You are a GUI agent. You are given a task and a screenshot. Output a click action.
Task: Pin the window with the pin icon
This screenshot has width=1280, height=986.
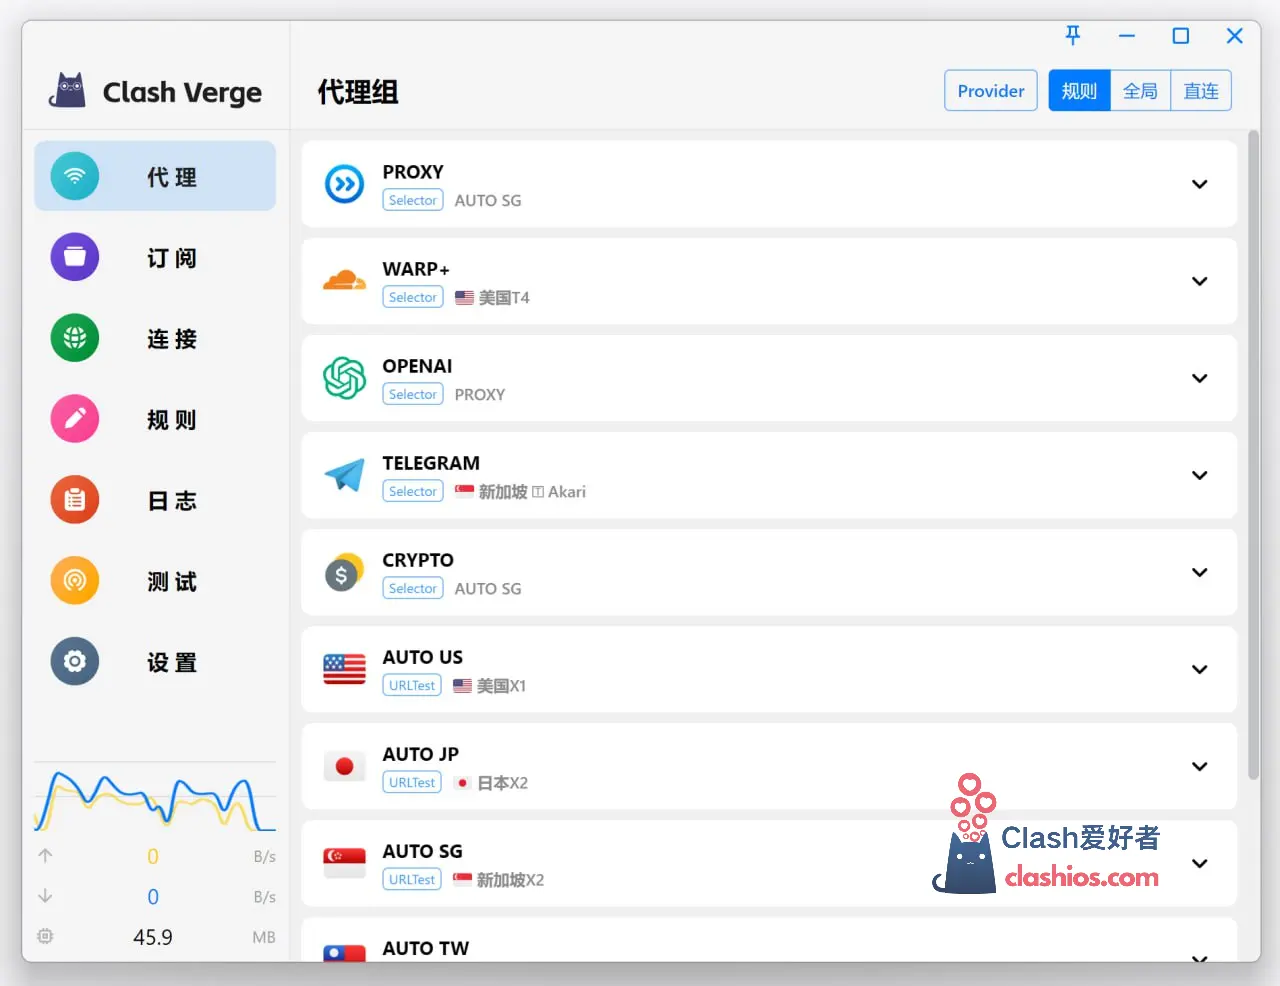point(1073,36)
